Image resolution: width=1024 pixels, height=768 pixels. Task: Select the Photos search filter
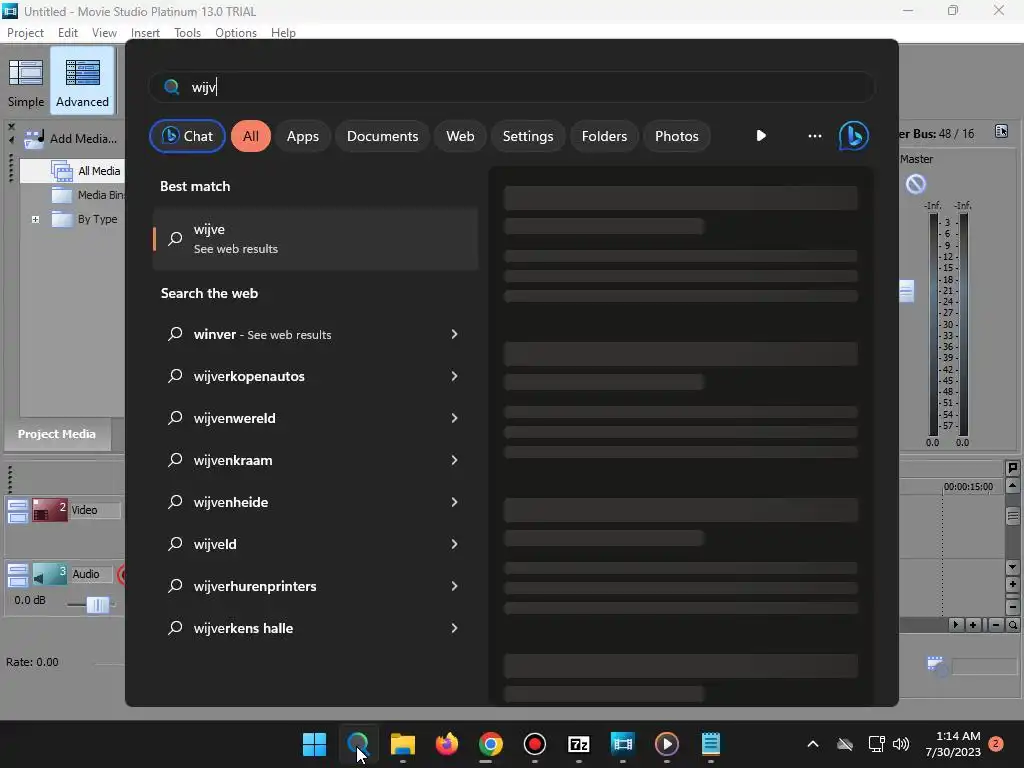point(677,136)
